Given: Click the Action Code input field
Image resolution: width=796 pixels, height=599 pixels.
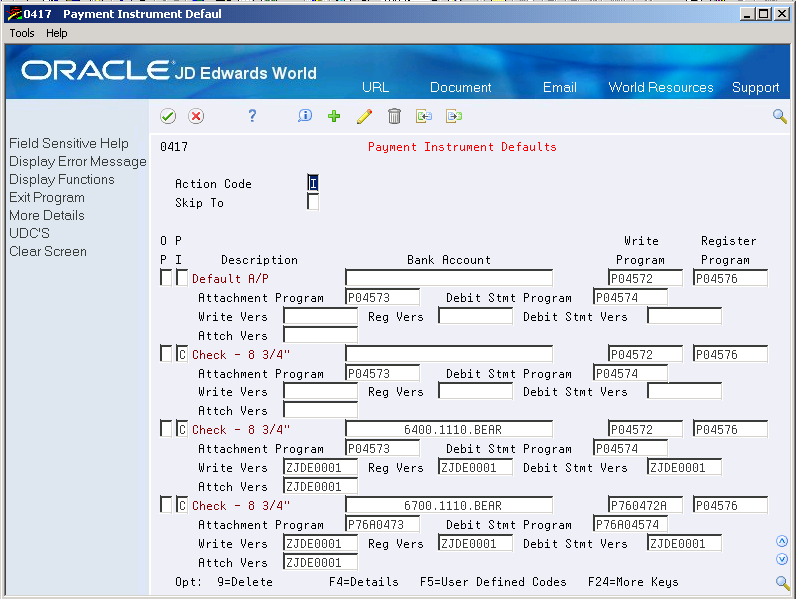Looking at the screenshot, I should point(313,183).
